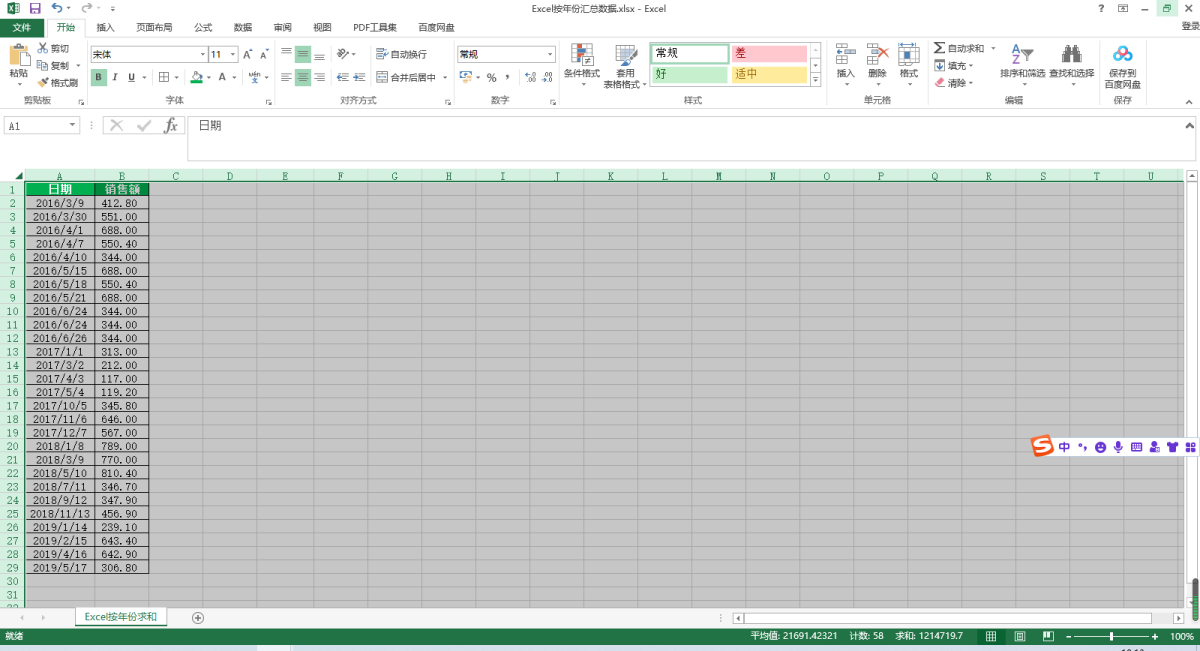Apply the 'Good' (好) cell style

pos(689,74)
